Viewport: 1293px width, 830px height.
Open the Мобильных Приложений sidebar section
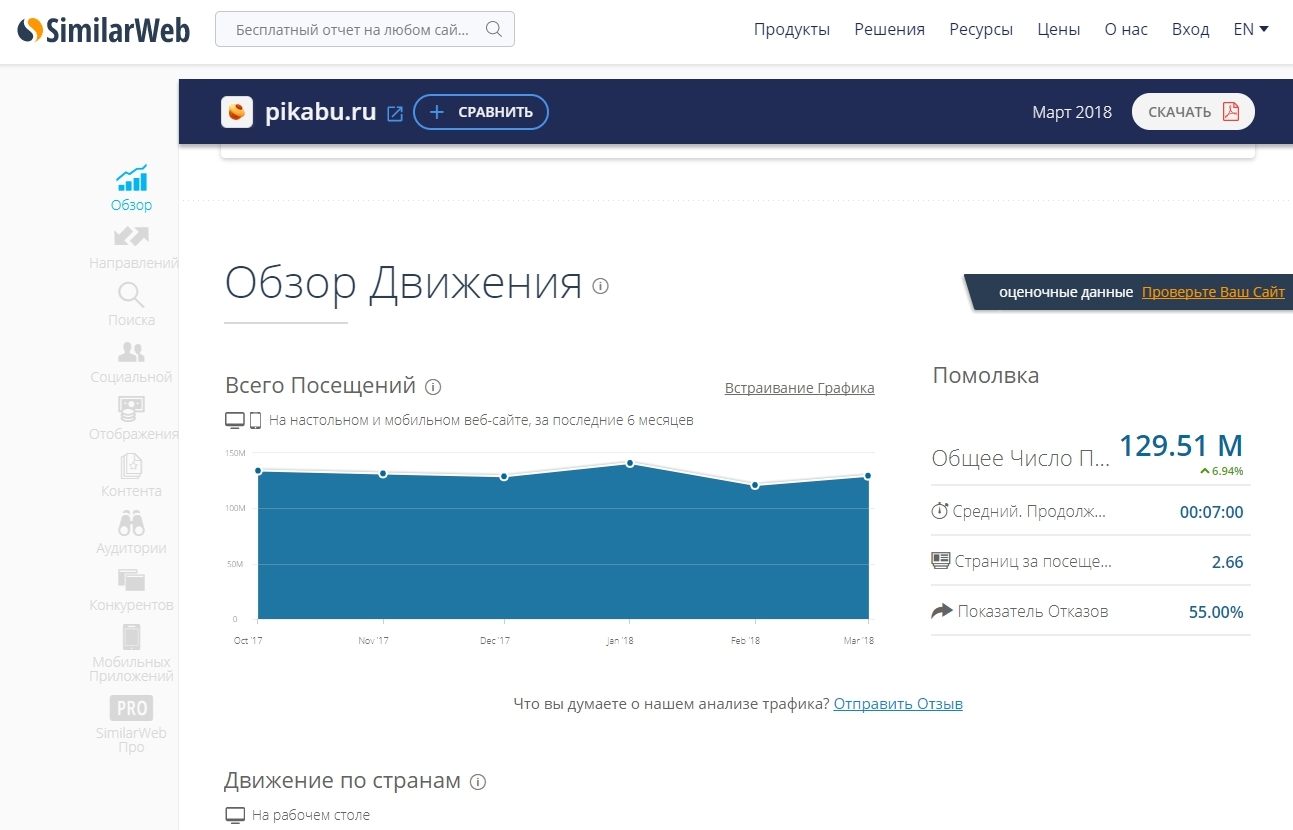coord(132,653)
